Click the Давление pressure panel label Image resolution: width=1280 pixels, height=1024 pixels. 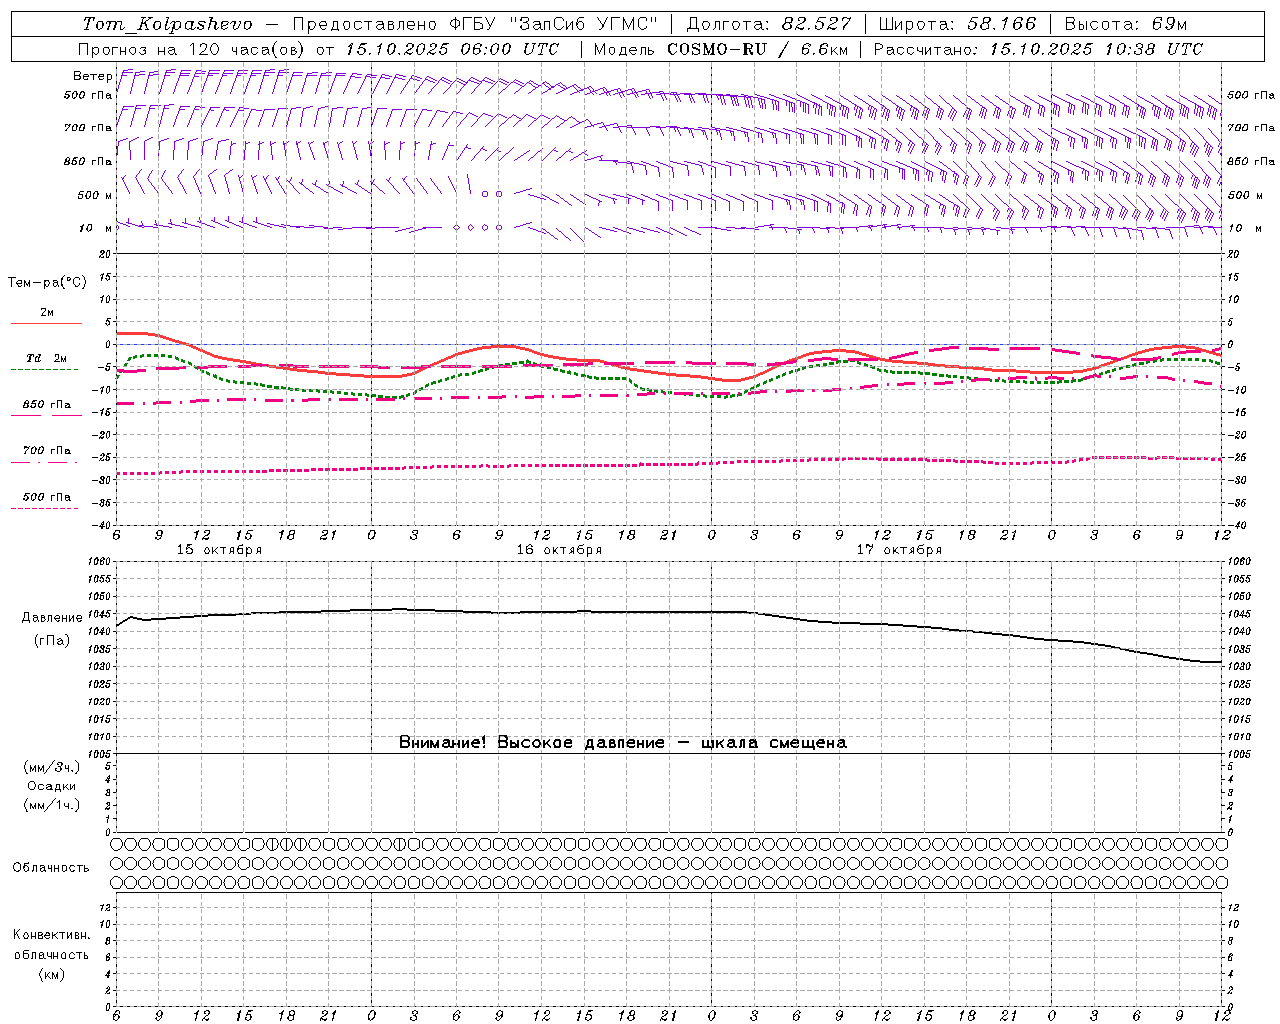click(x=52, y=618)
